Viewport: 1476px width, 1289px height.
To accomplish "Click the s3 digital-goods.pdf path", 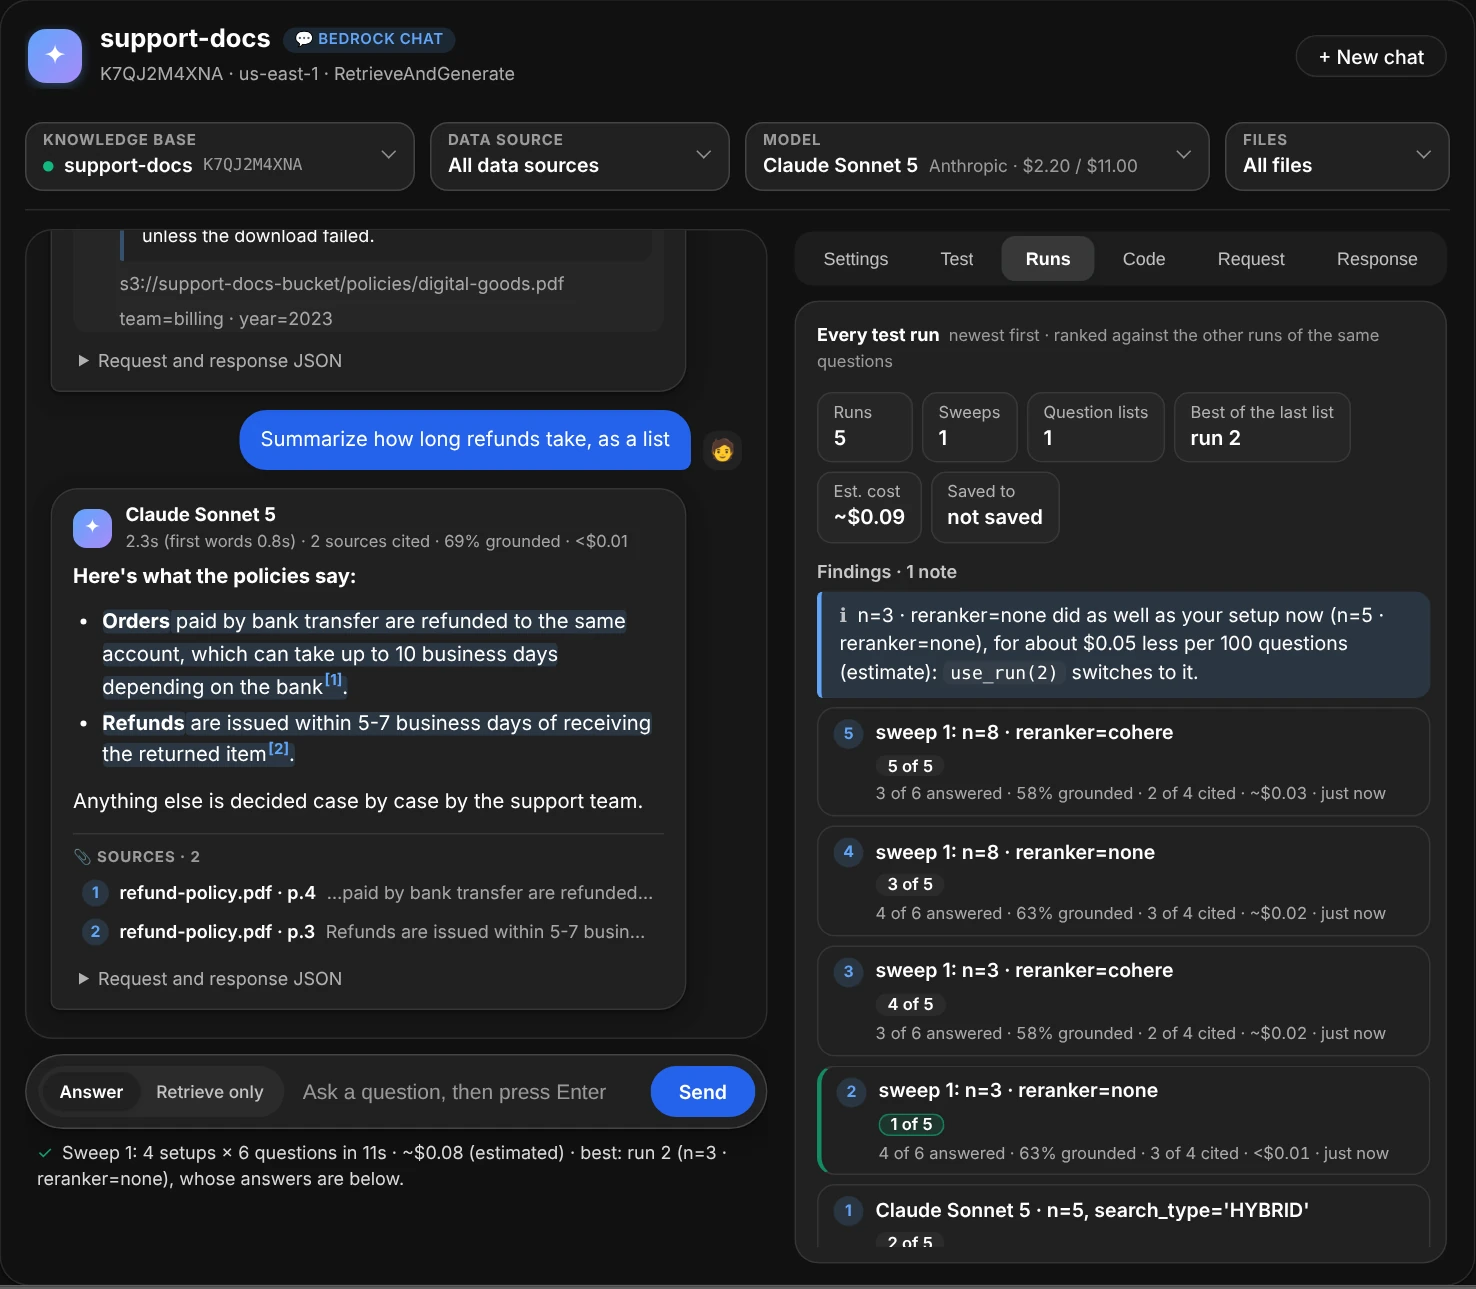I will (x=342, y=284).
